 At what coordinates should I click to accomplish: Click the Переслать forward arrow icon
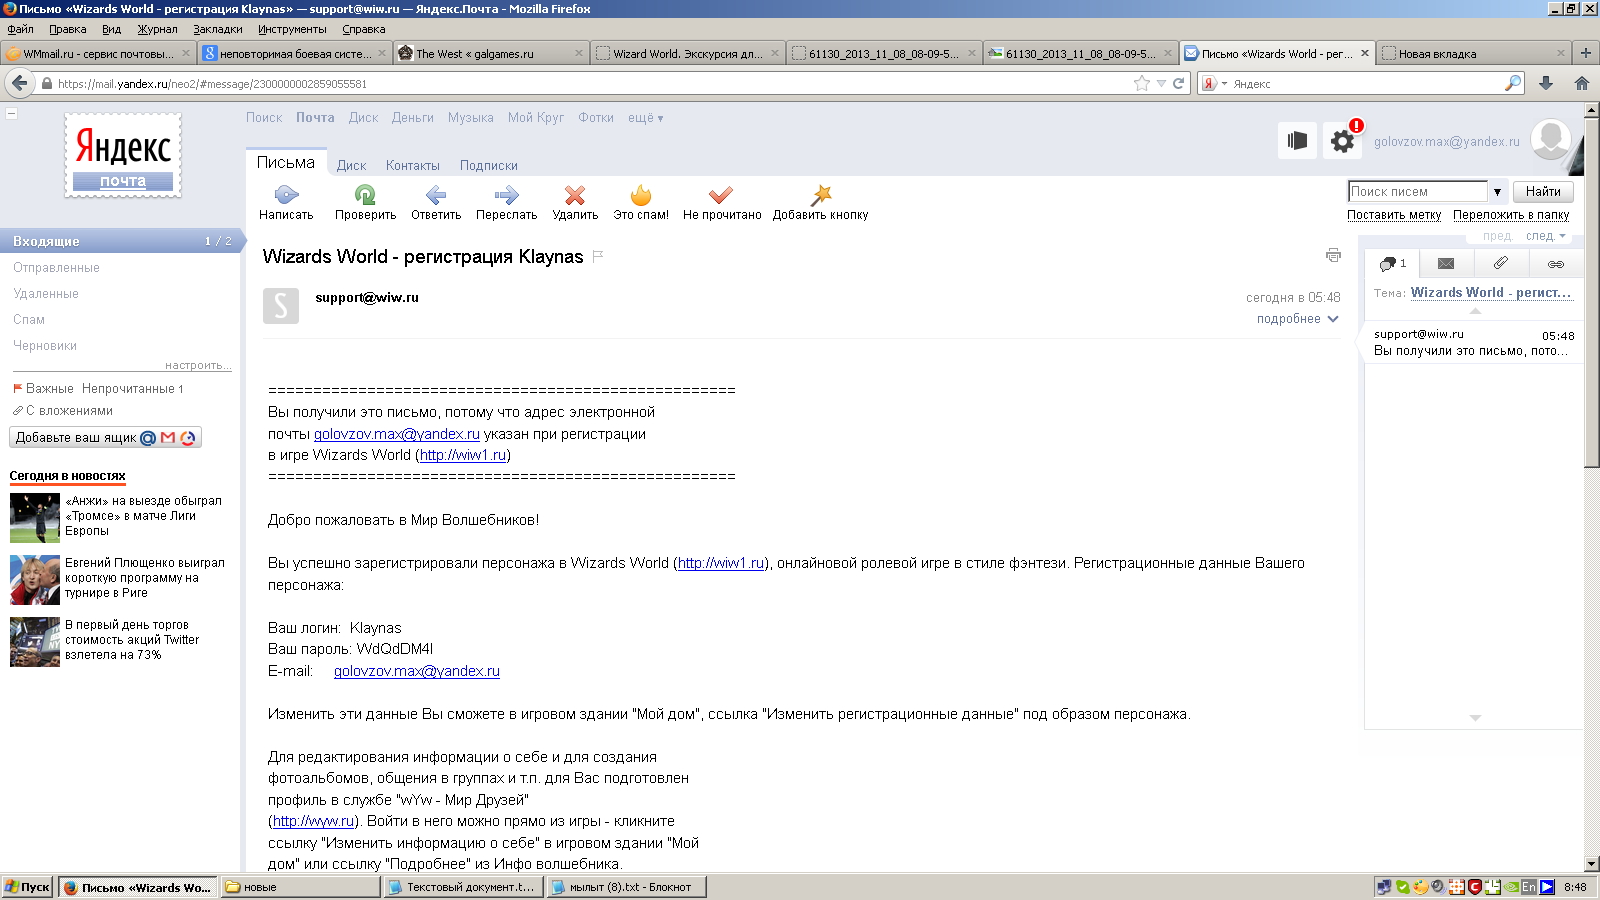click(506, 195)
